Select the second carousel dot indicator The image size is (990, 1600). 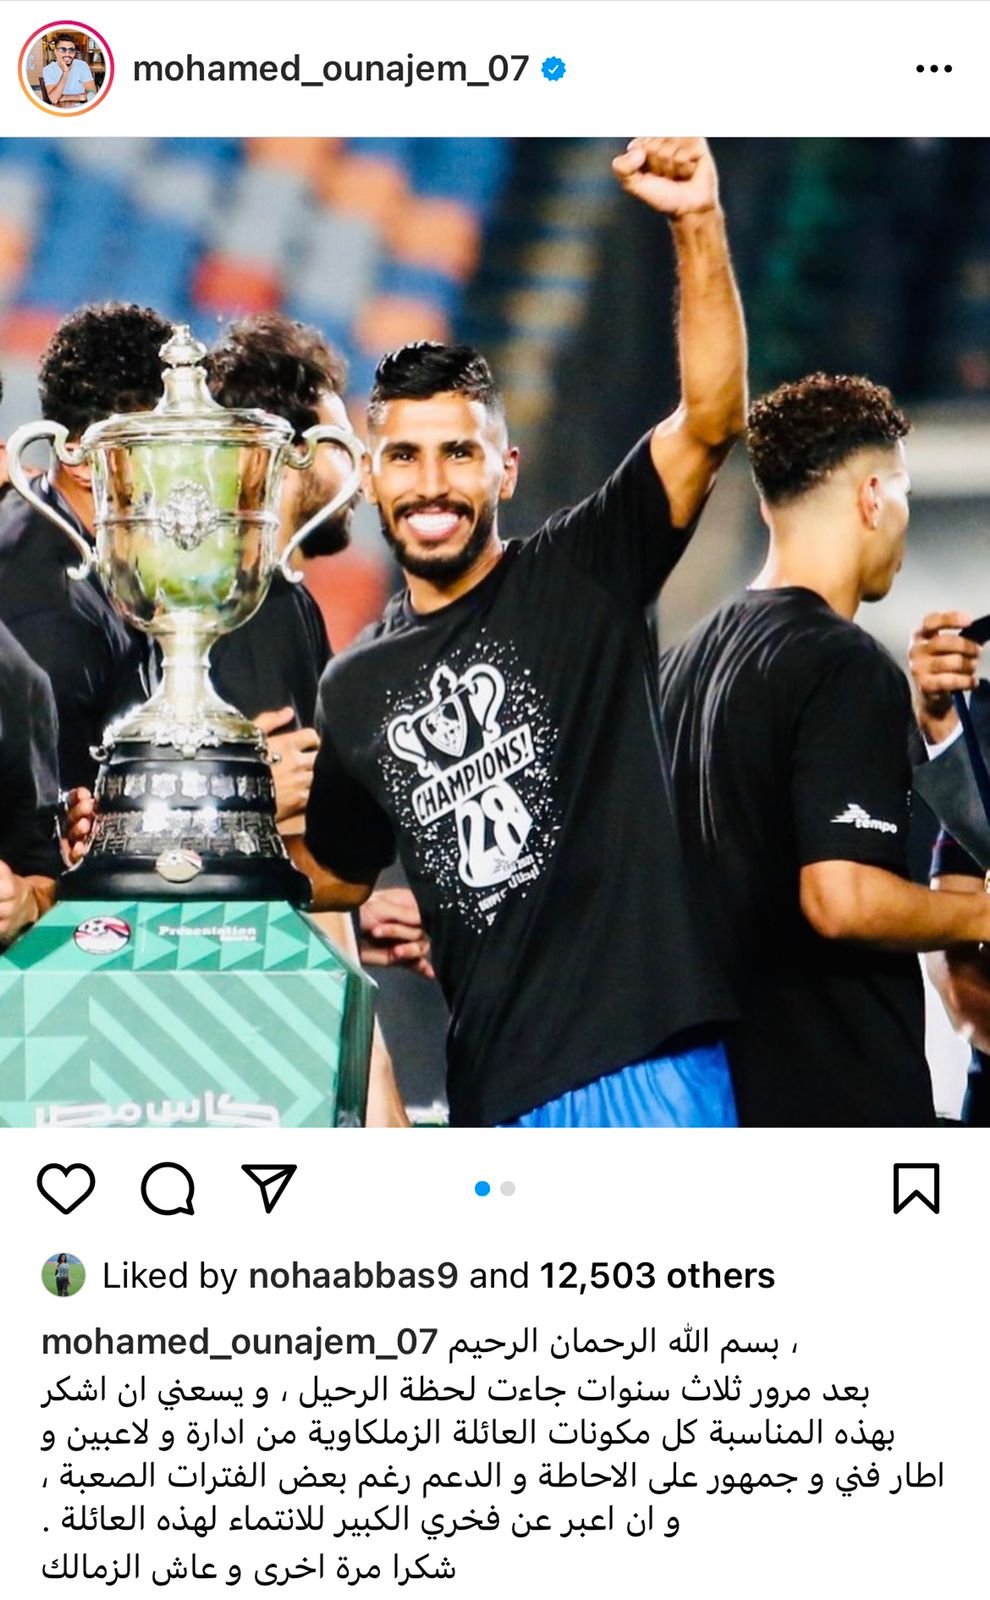[x=508, y=1188]
